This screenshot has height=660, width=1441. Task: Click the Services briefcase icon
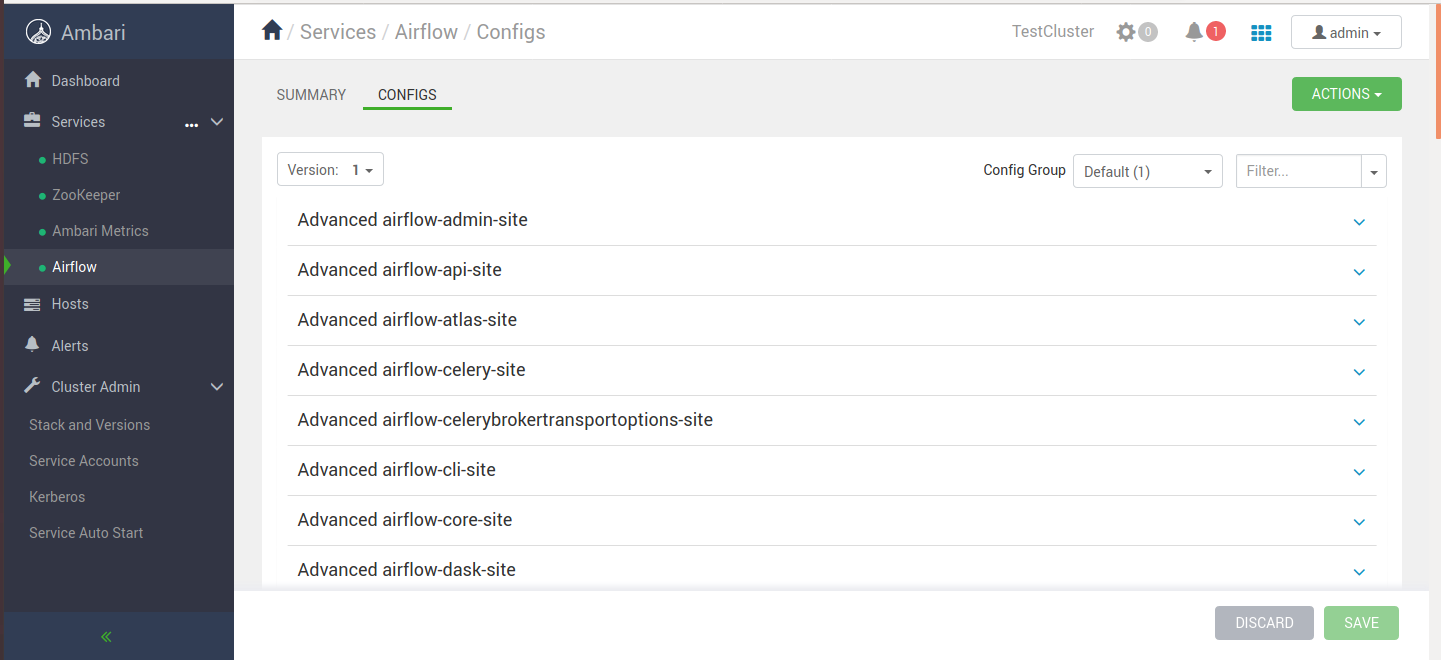tap(33, 121)
